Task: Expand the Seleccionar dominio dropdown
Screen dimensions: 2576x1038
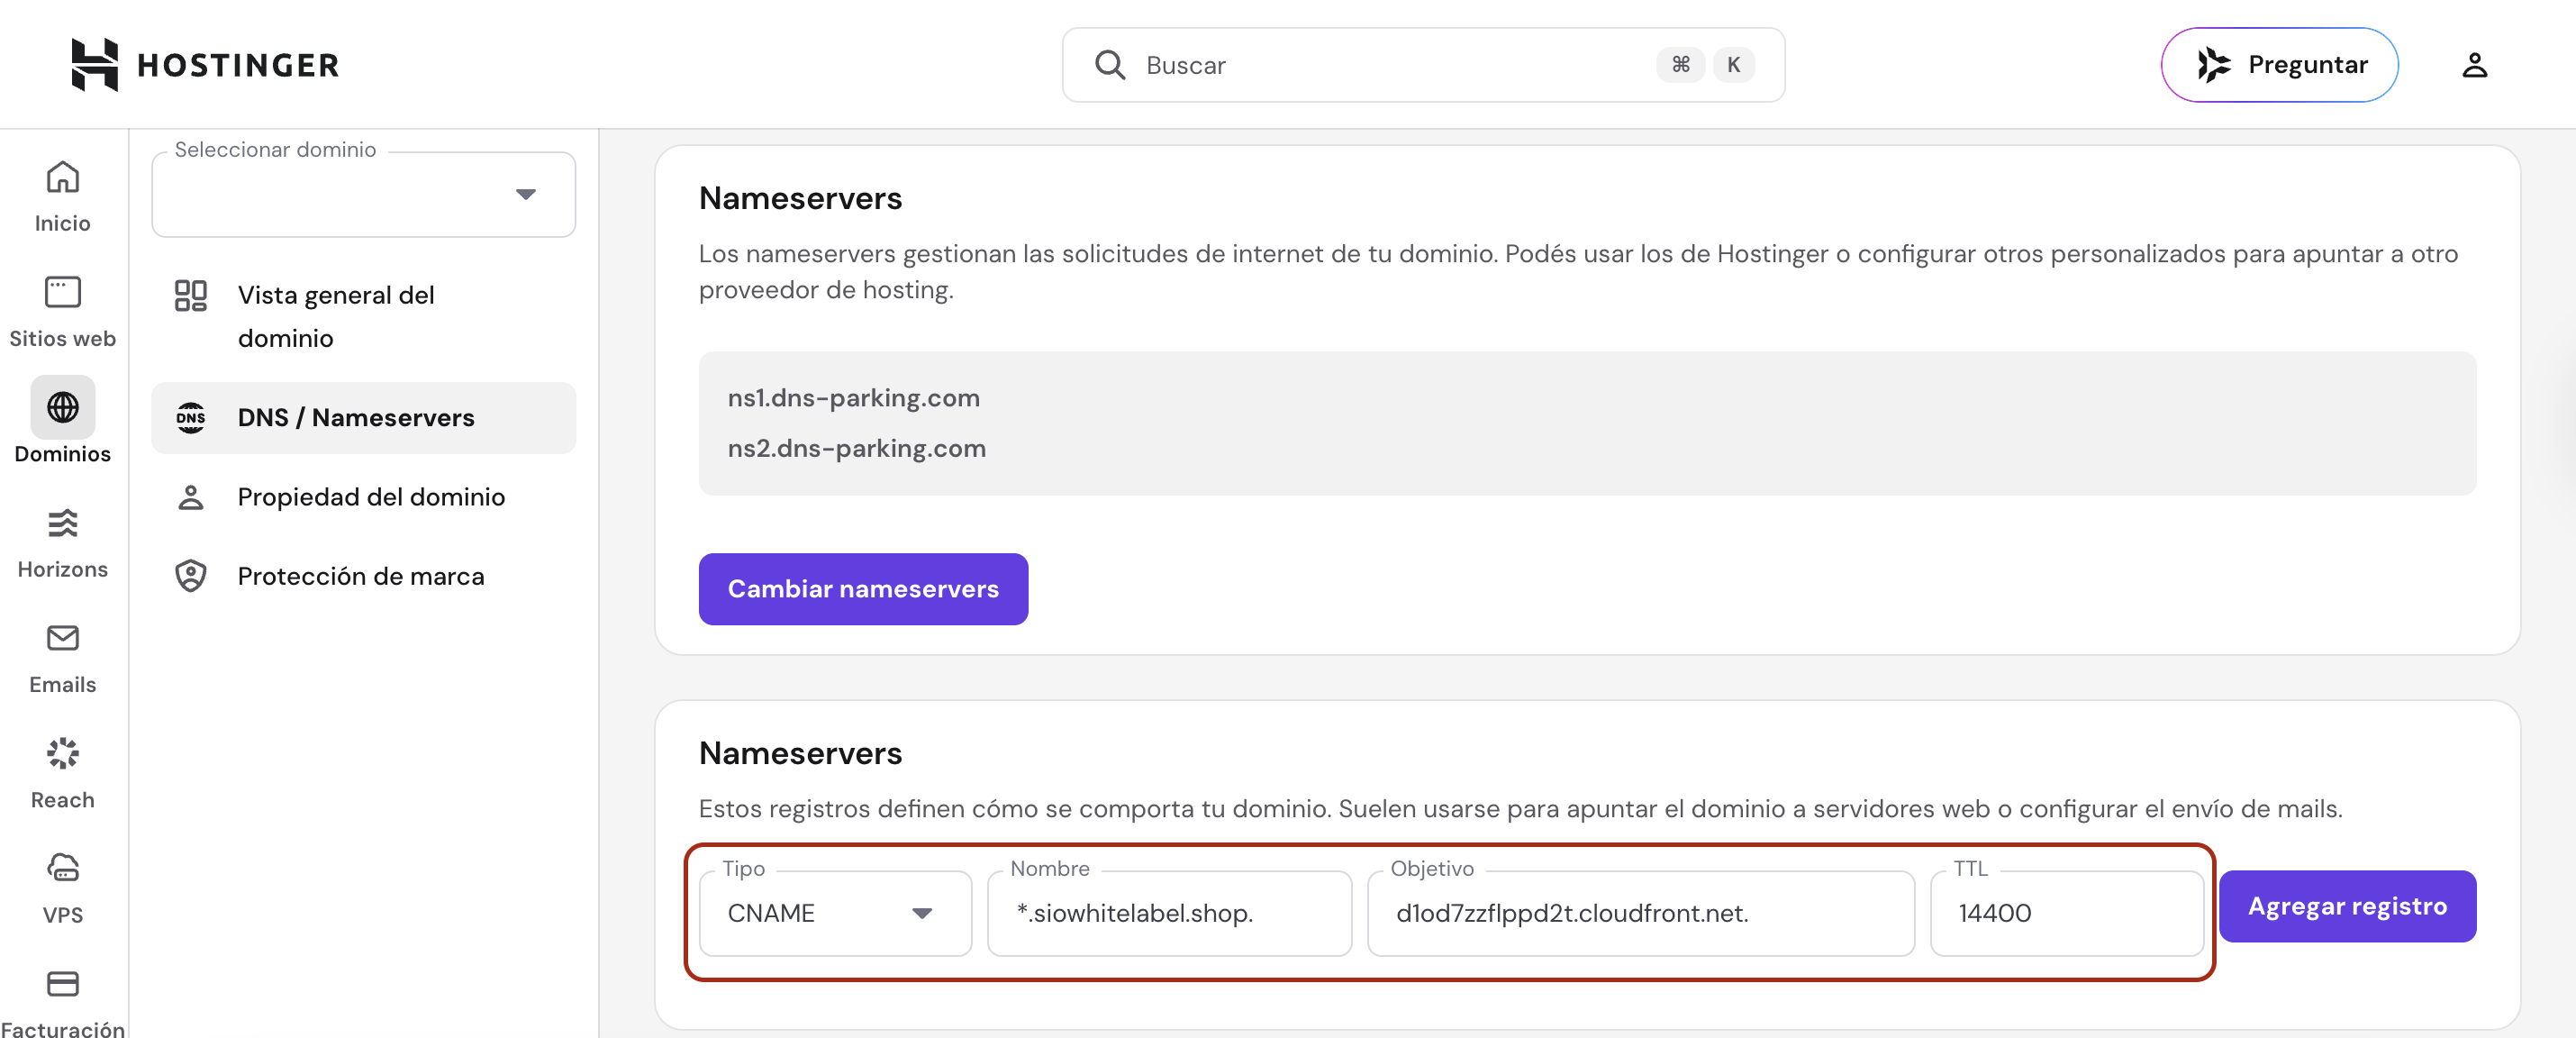Action: coord(363,195)
